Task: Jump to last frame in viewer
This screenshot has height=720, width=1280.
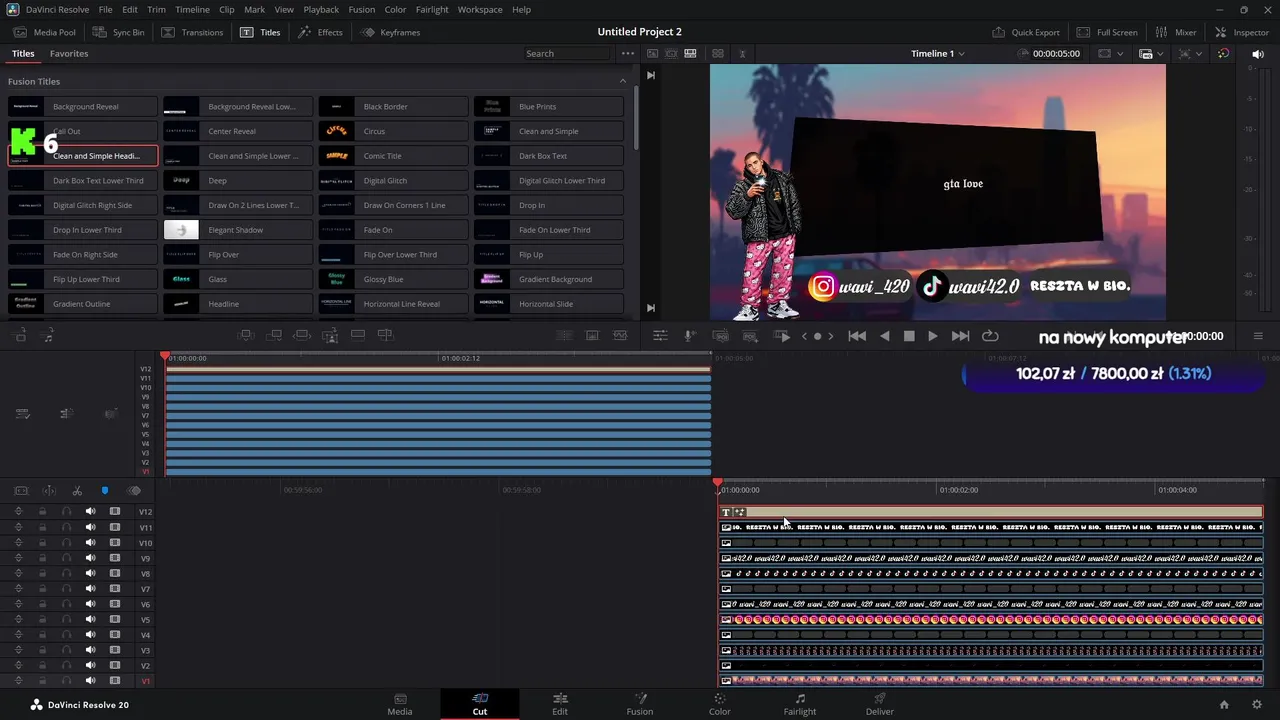Action: (960, 336)
